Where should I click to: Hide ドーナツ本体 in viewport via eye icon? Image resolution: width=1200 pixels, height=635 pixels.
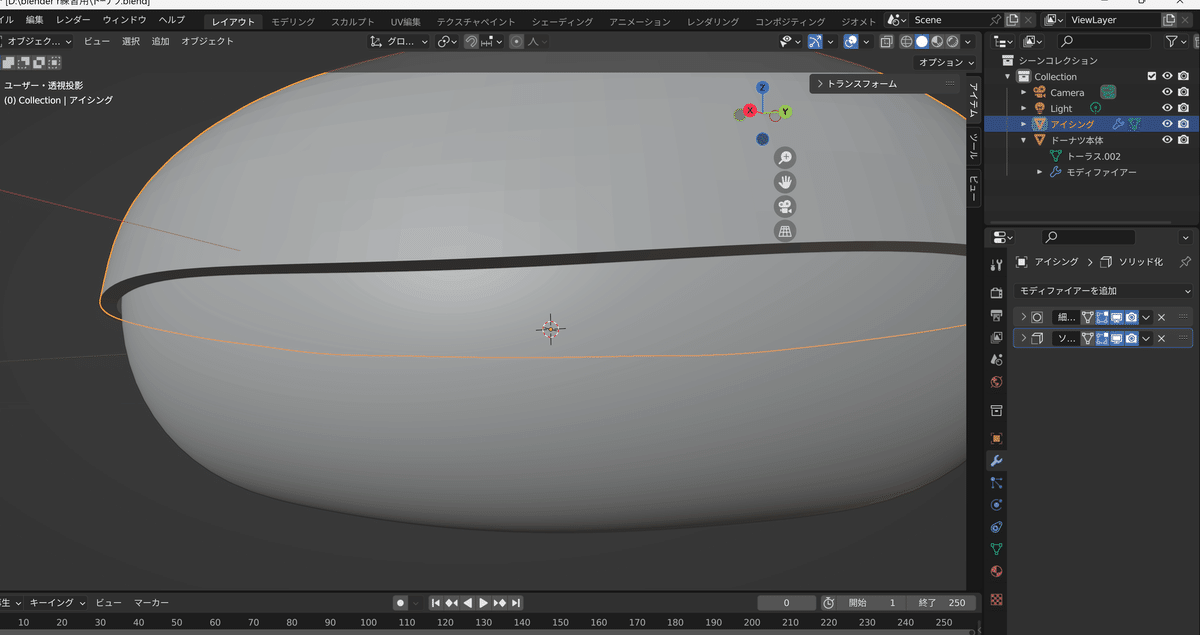(1167, 140)
